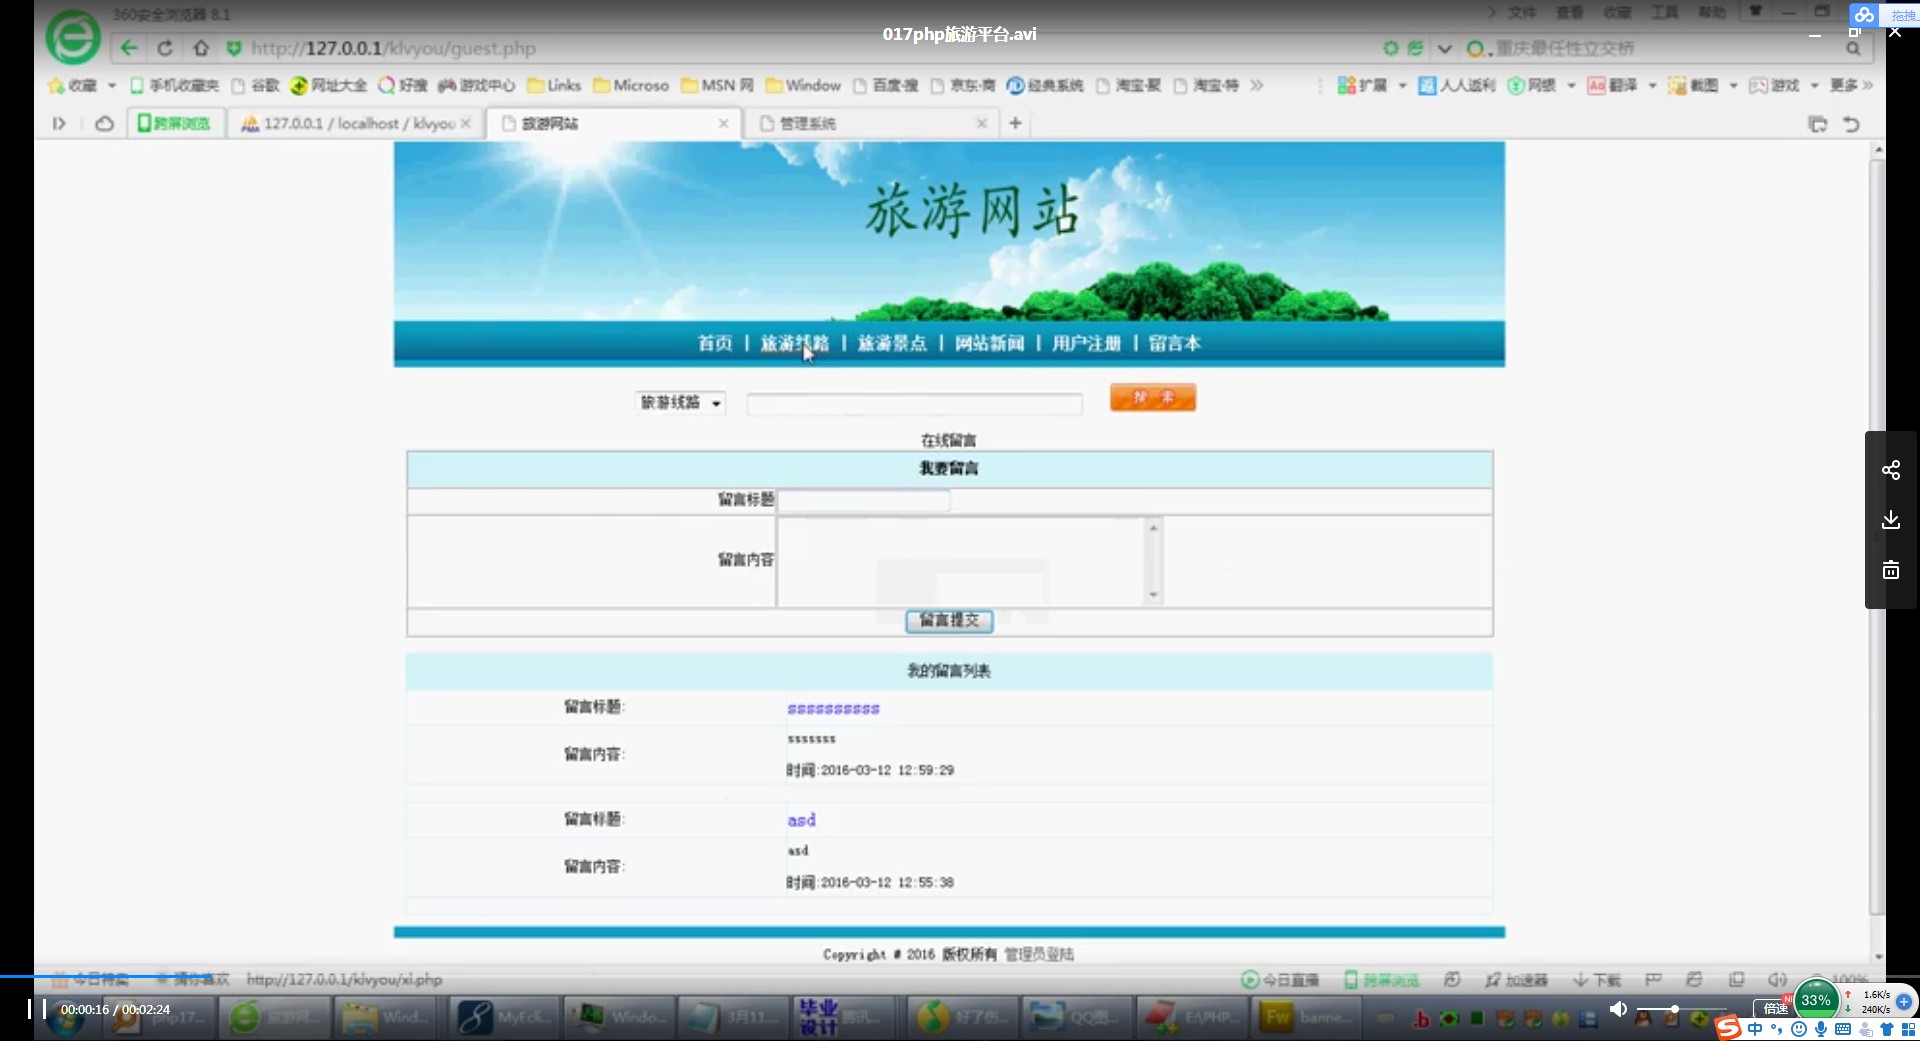
Task: Reload the page with the refresh icon
Action: [165, 48]
